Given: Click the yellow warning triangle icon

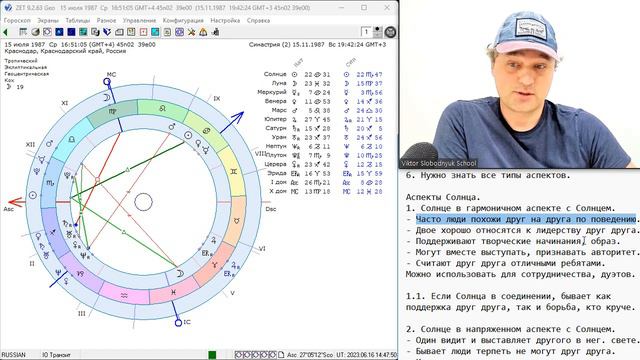Looking at the screenshot, I should [203, 32].
